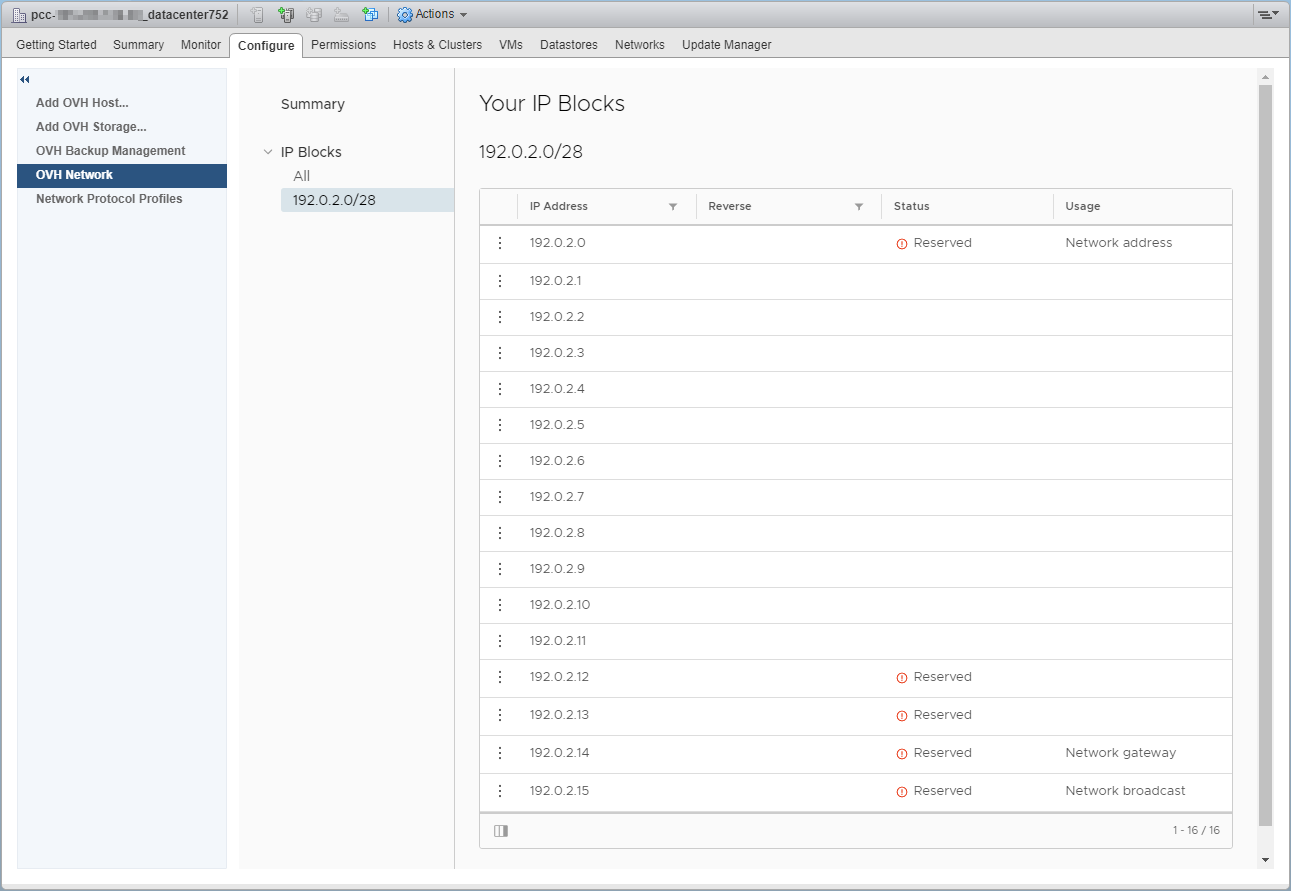Collapse the IP Blocks tree node
1291x891 pixels.
click(x=267, y=153)
